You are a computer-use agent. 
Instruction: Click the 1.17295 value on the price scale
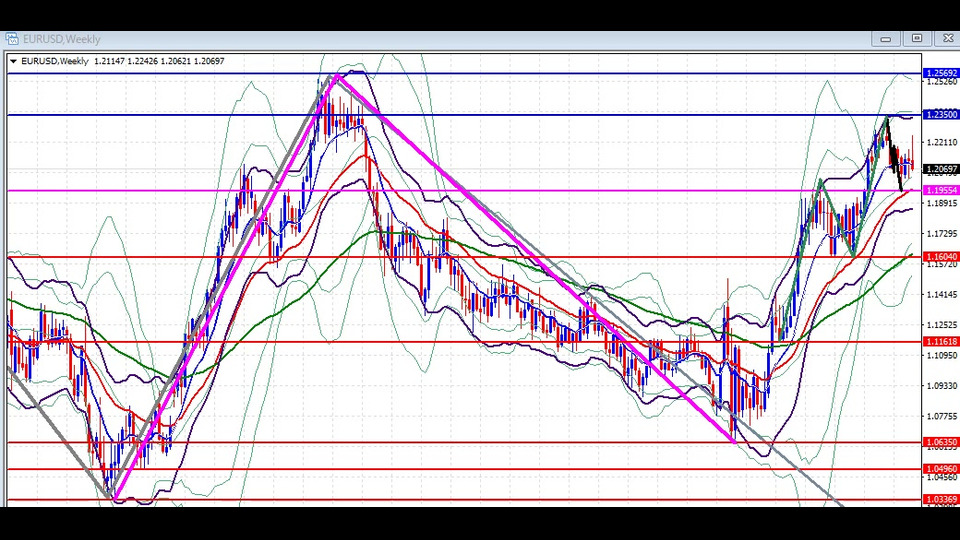click(942, 233)
